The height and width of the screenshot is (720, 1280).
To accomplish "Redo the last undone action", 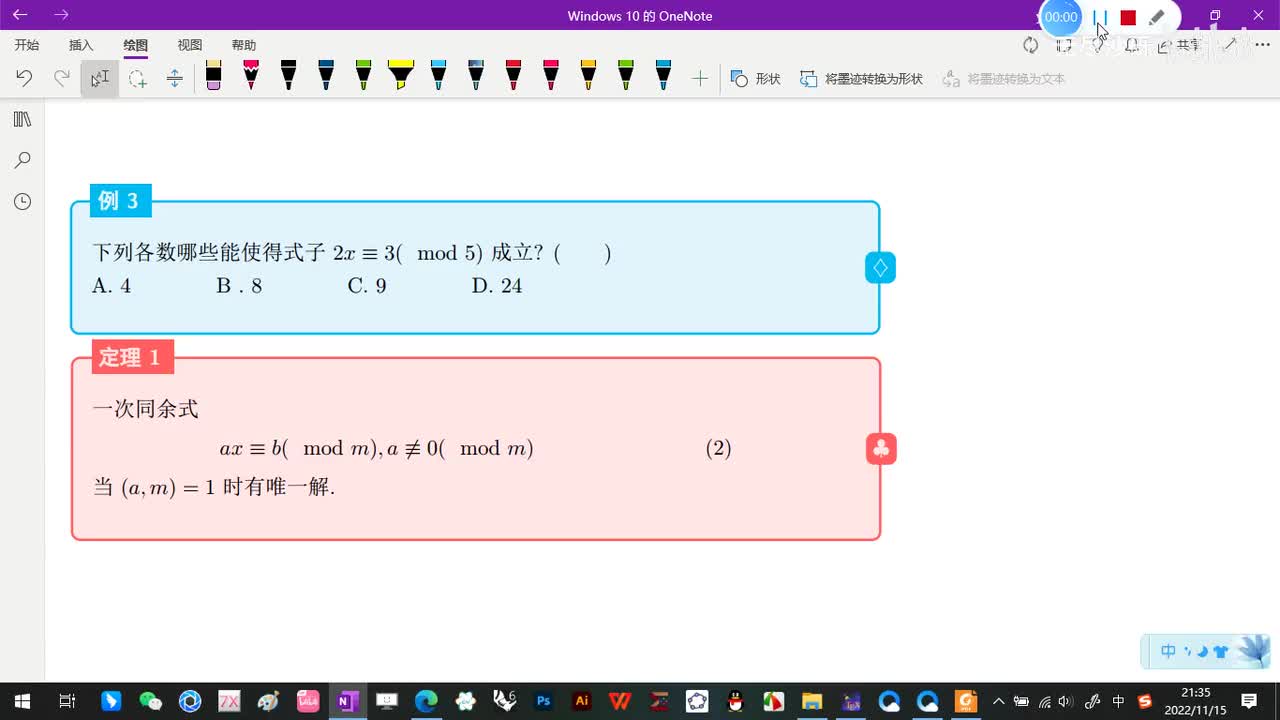I will tap(61, 78).
